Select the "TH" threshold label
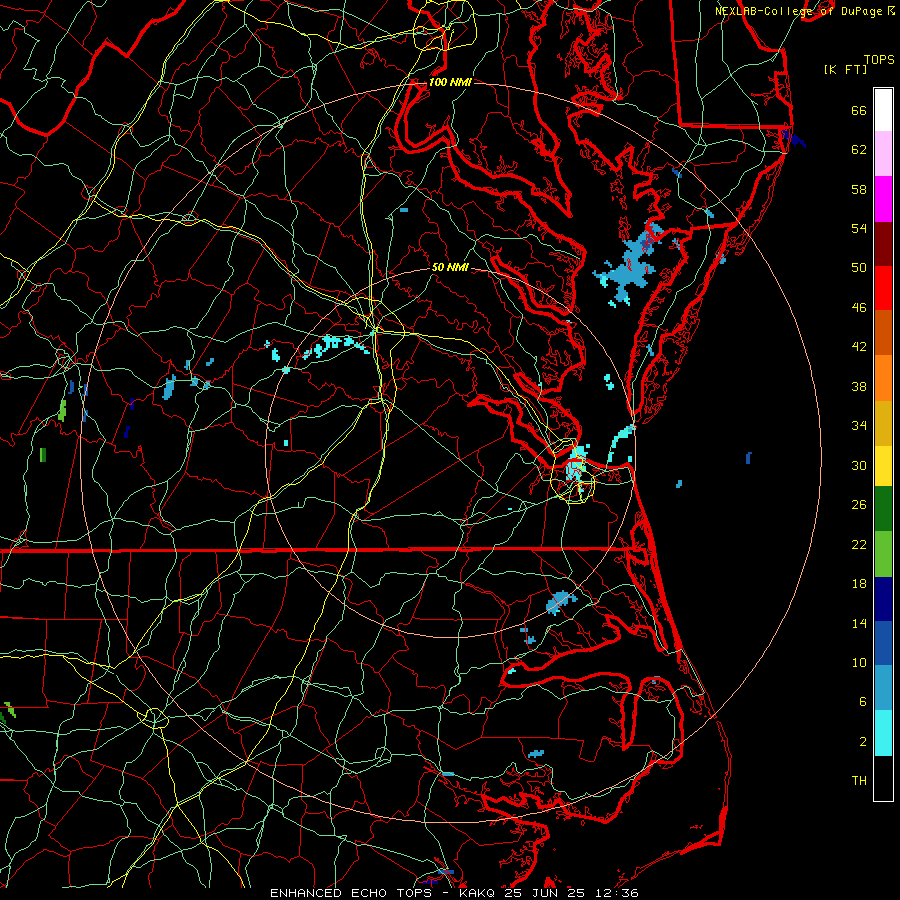The image size is (900, 900). (x=859, y=780)
